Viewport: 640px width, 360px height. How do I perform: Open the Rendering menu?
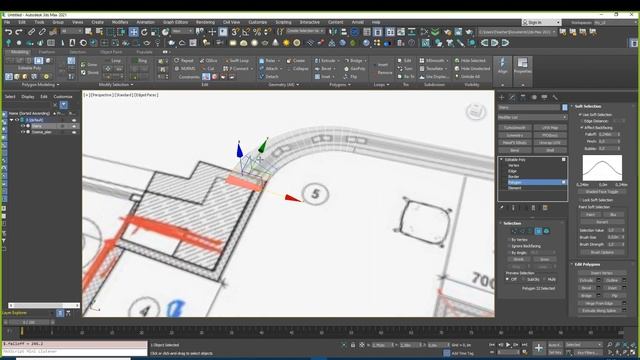tap(205, 22)
